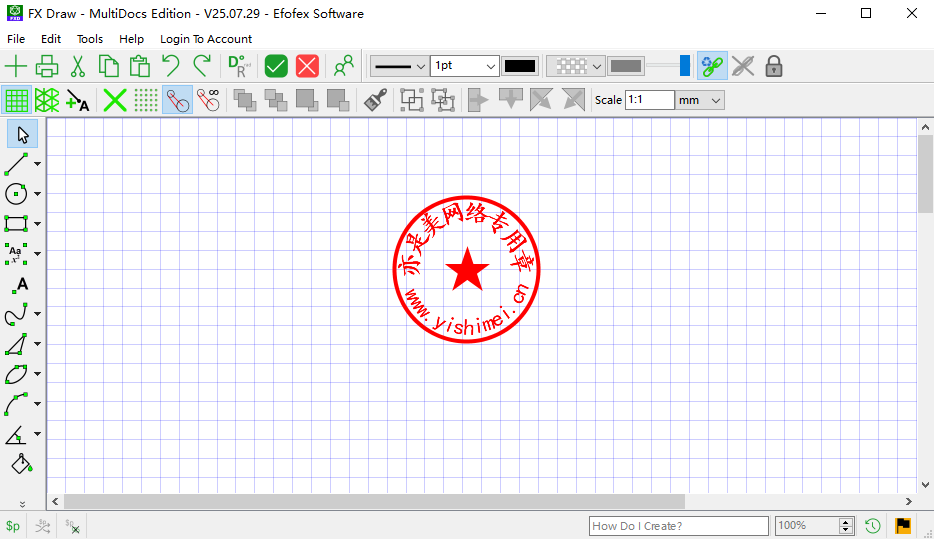Click the bring forward one layer icon
Screen dimensions: 934x539
coord(276,100)
